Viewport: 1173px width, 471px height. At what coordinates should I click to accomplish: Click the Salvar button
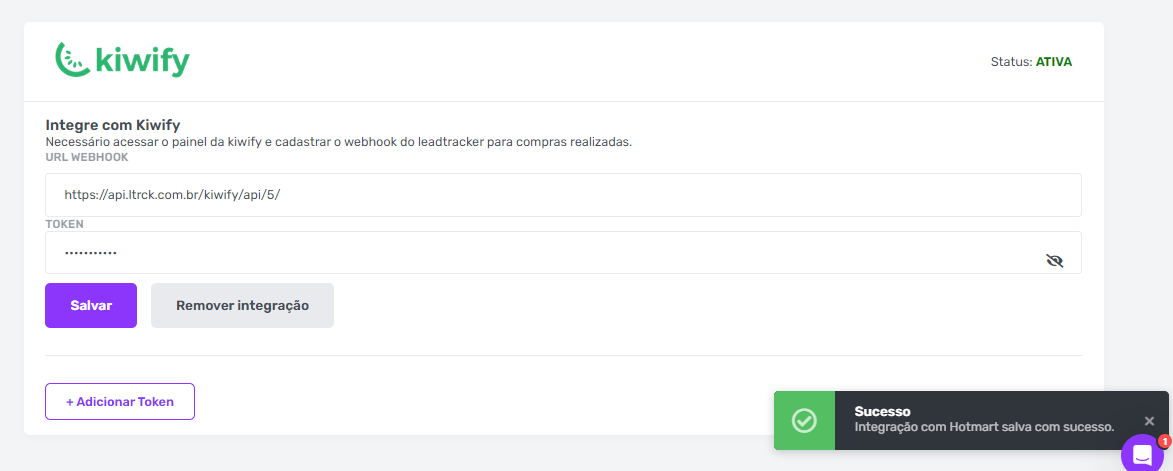[91, 305]
